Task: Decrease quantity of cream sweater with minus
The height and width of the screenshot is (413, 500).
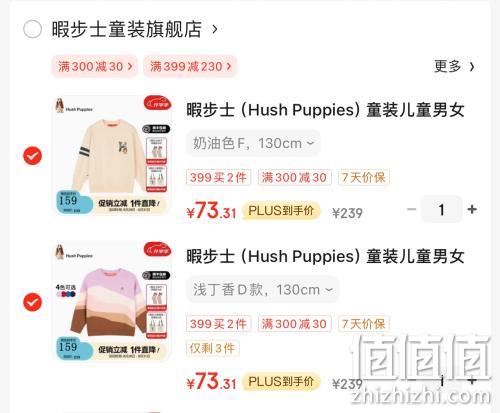Action: pos(412,209)
